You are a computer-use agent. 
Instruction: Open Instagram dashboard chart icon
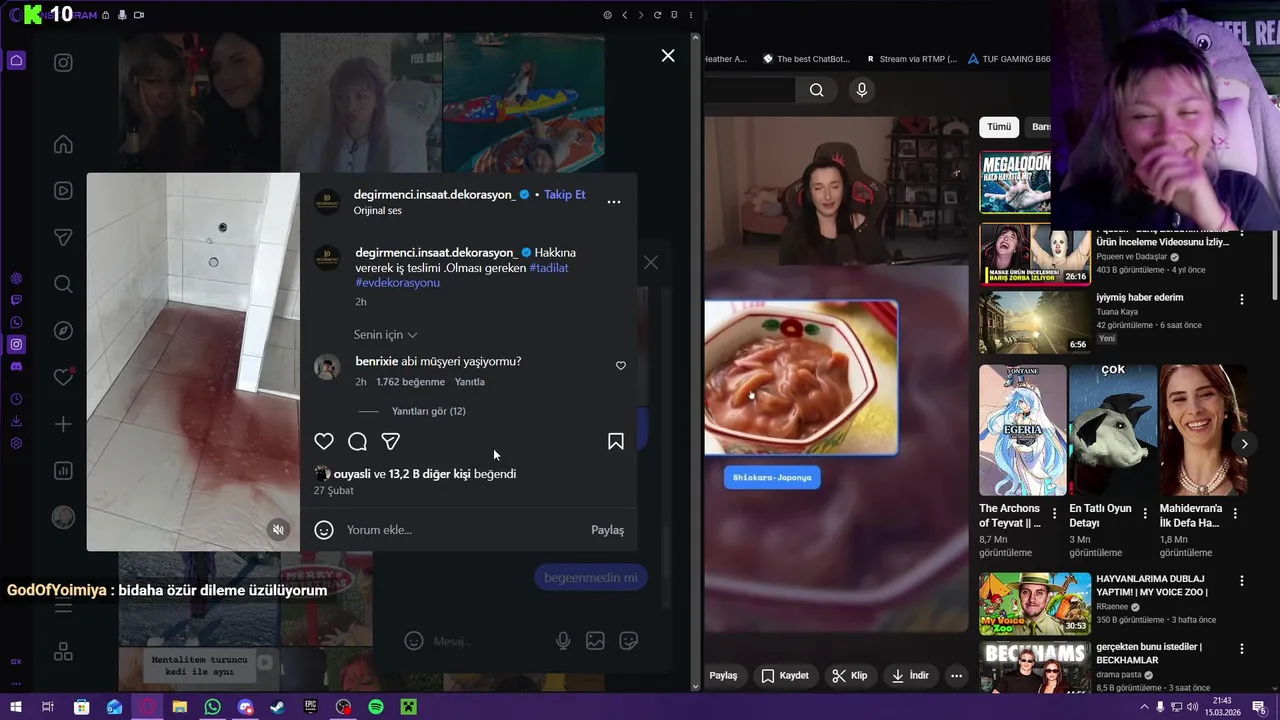(x=63, y=470)
